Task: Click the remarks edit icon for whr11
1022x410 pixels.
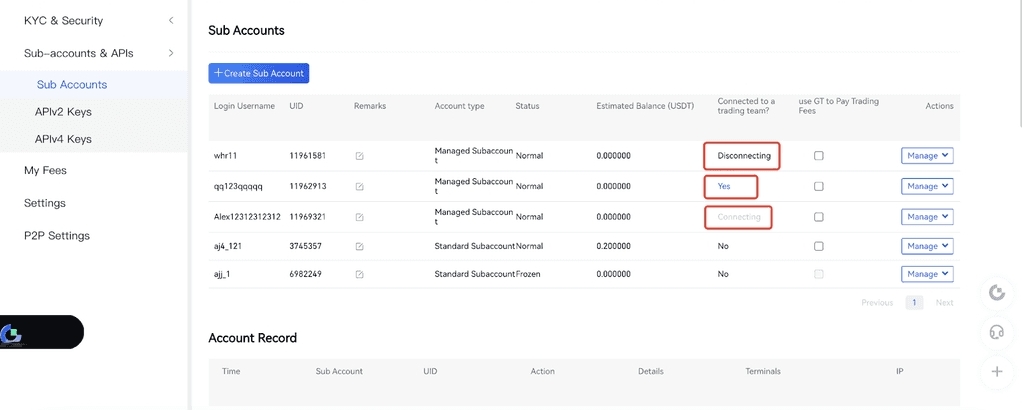Action: tap(359, 156)
